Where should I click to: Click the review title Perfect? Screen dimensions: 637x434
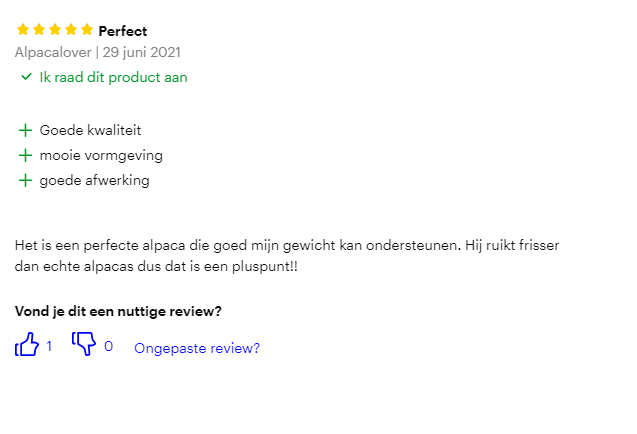122,31
